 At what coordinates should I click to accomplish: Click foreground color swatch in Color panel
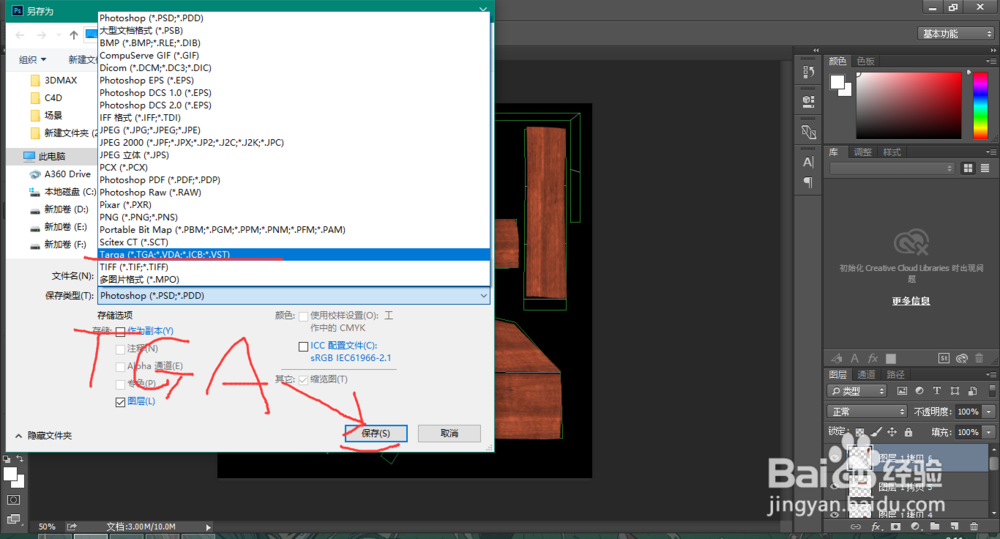click(x=837, y=82)
